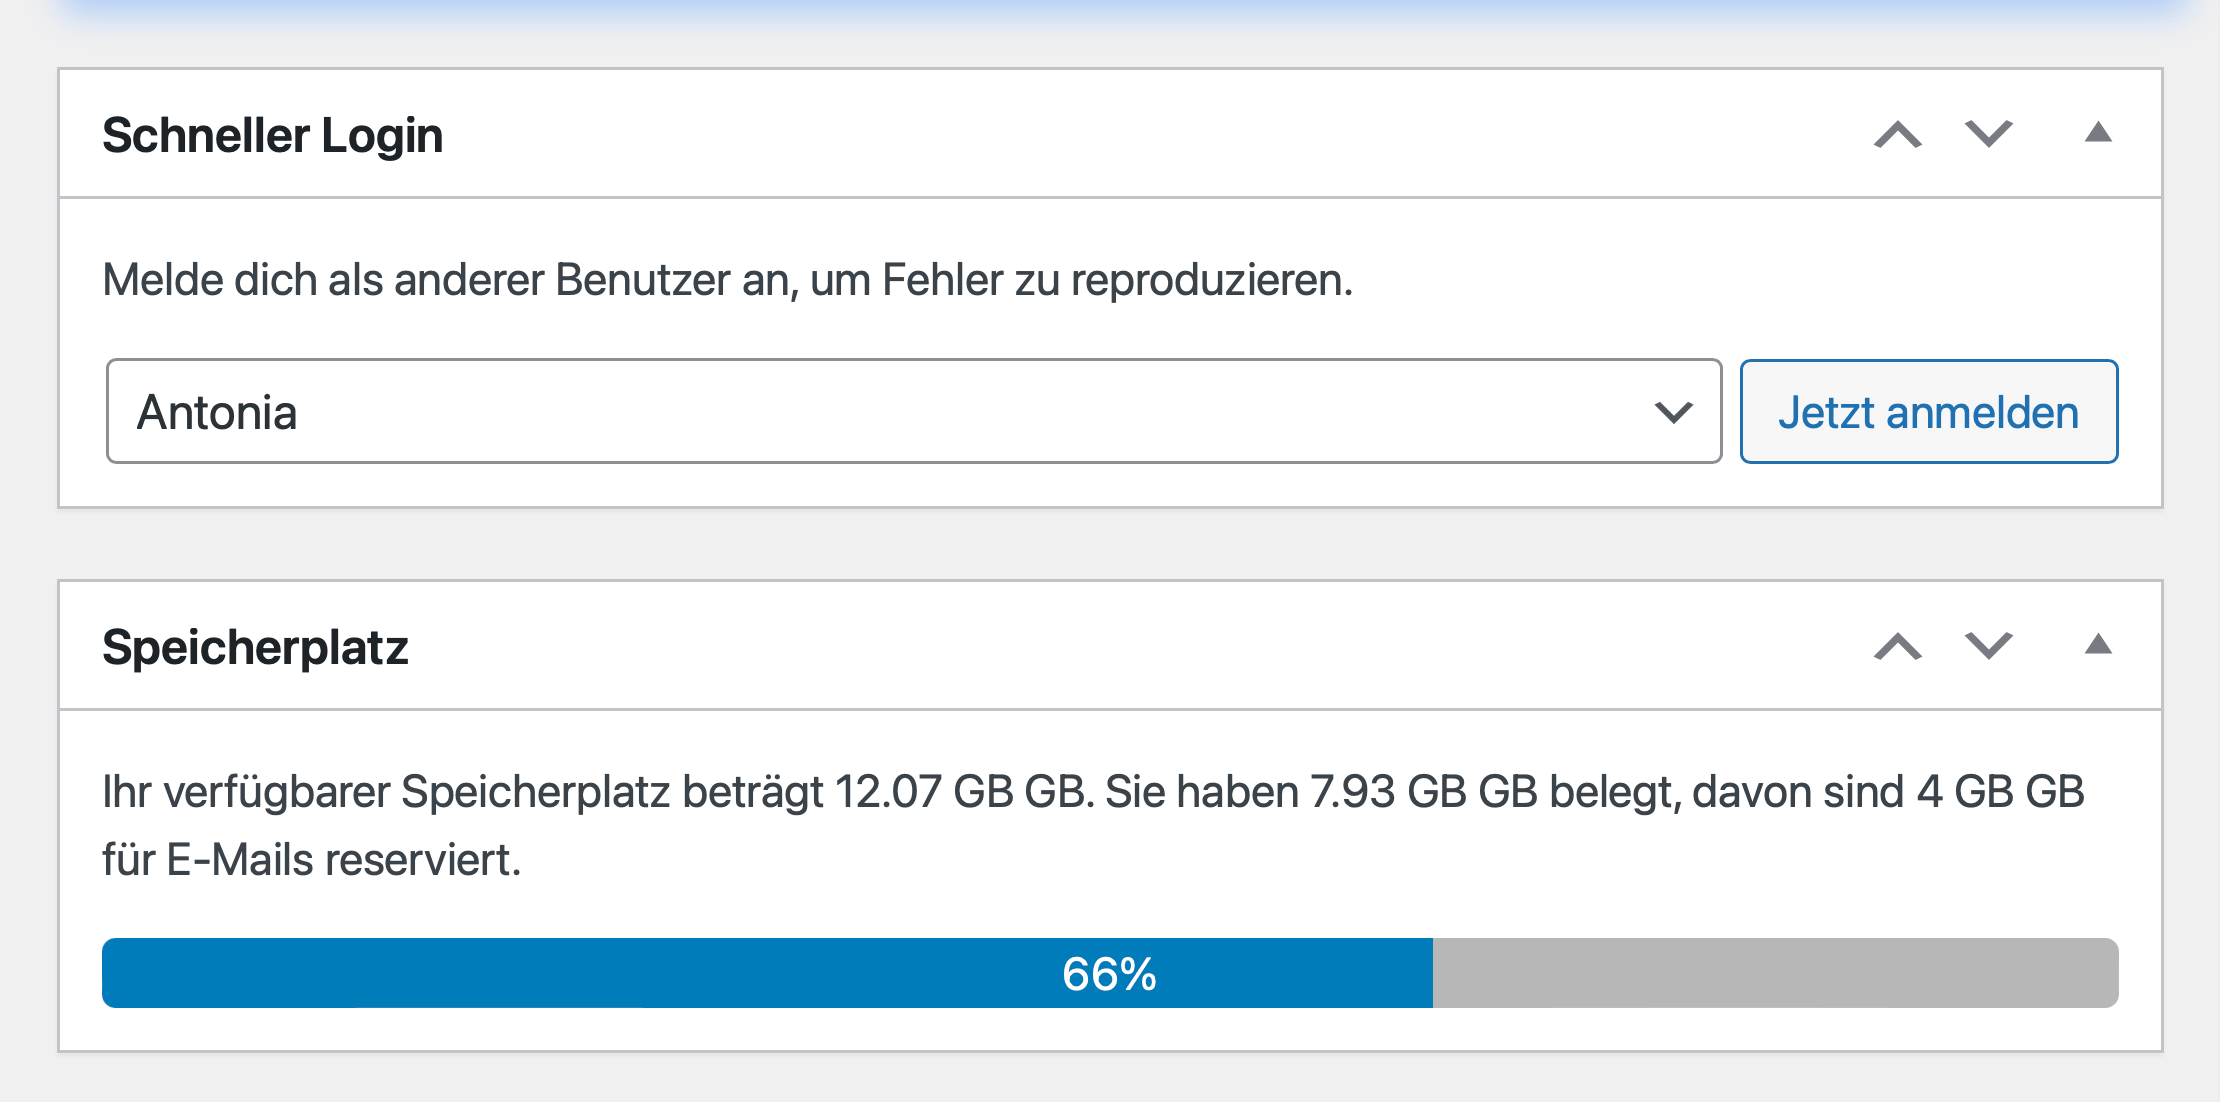This screenshot has height=1102, width=2220.
Task: Toggle the collapse triangle of Speicherplatz
Action: tap(2097, 642)
